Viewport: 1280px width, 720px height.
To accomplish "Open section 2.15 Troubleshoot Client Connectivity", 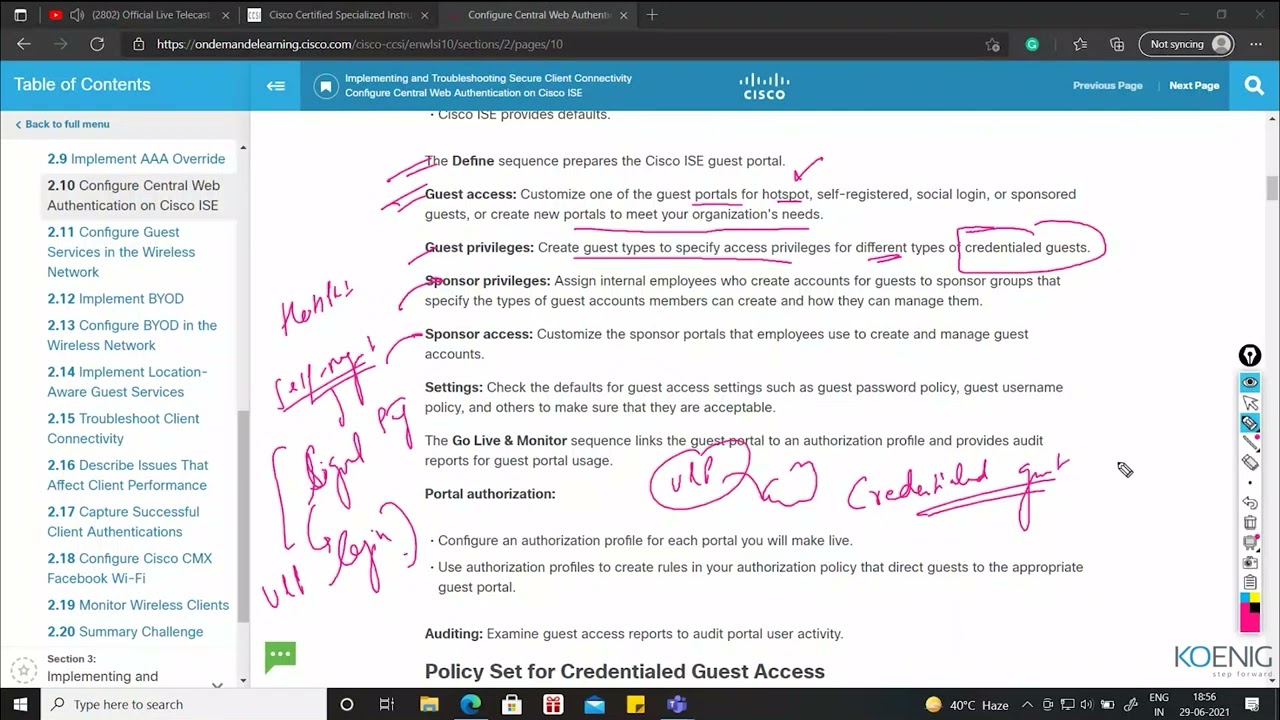I will pyautogui.click(x=123, y=429).
